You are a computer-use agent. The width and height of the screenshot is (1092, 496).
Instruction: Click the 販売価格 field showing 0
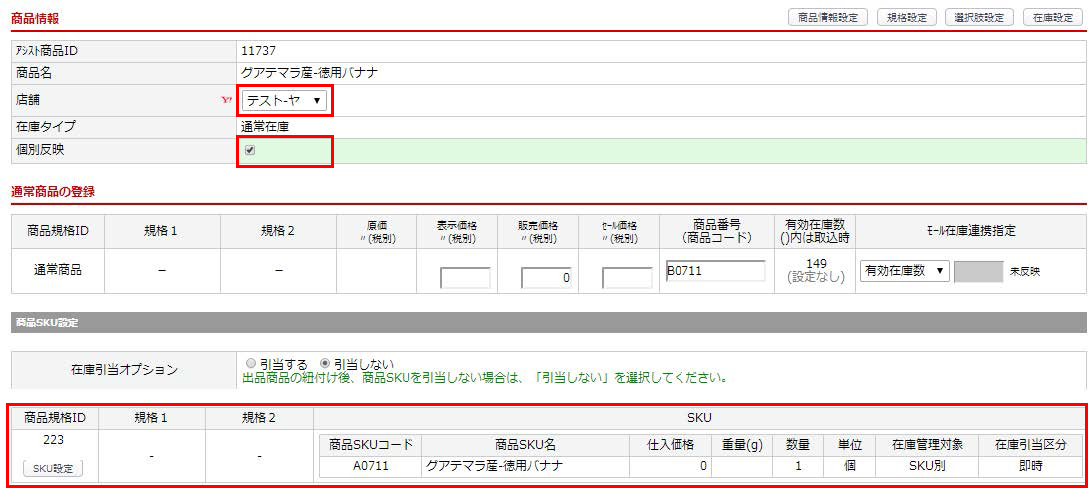pos(547,278)
